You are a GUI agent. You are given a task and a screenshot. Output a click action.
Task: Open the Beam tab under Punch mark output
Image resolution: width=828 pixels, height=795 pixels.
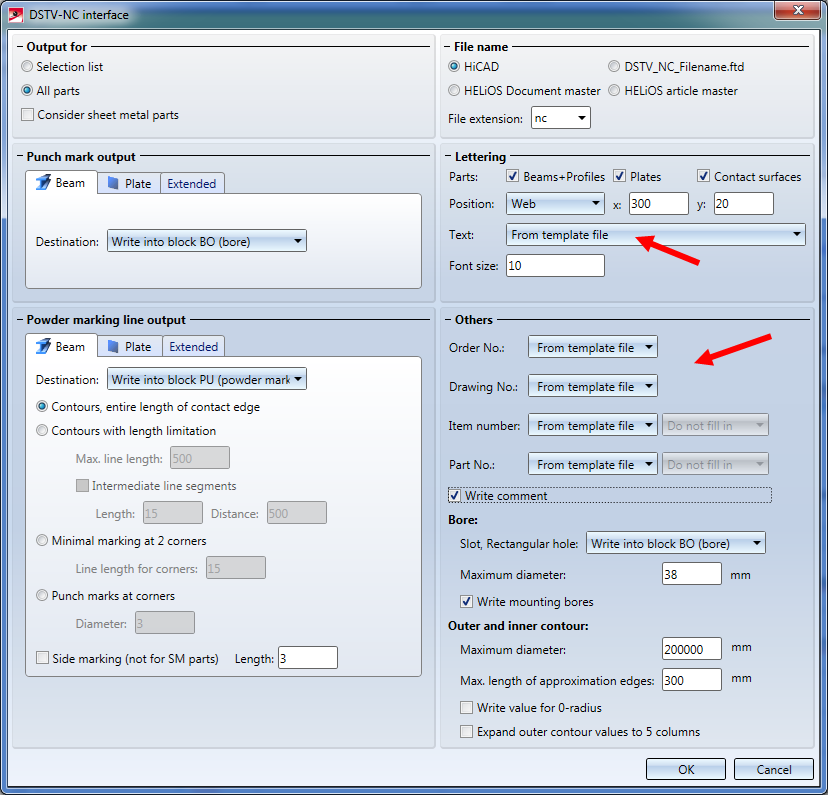pyautogui.click(x=61, y=183)
